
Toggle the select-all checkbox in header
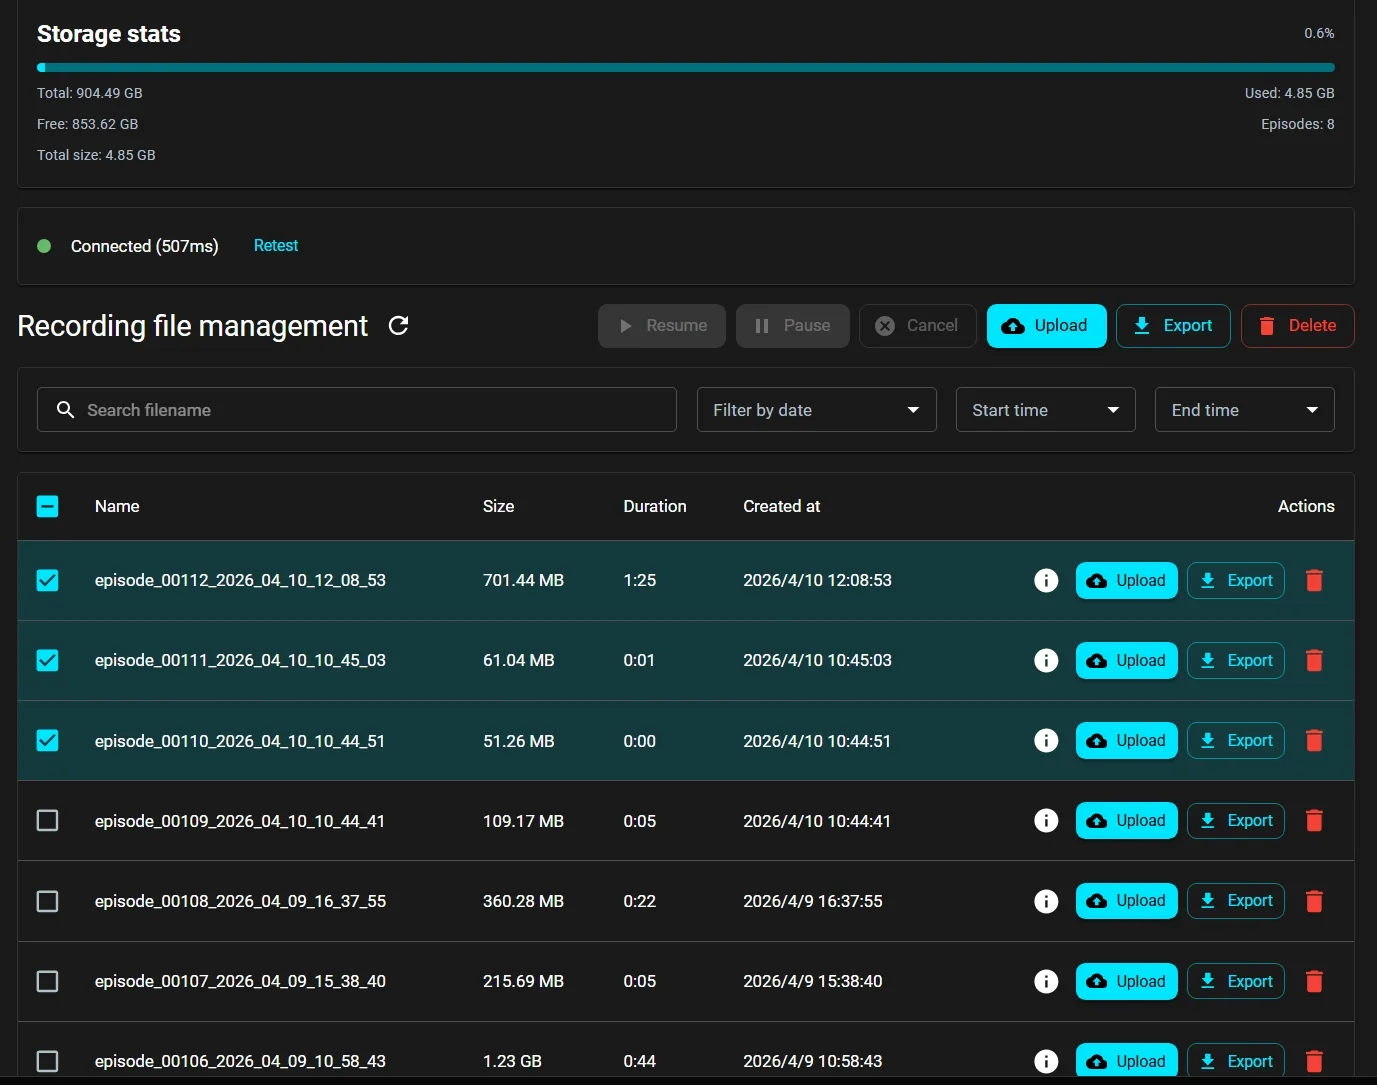coord(47,506)
